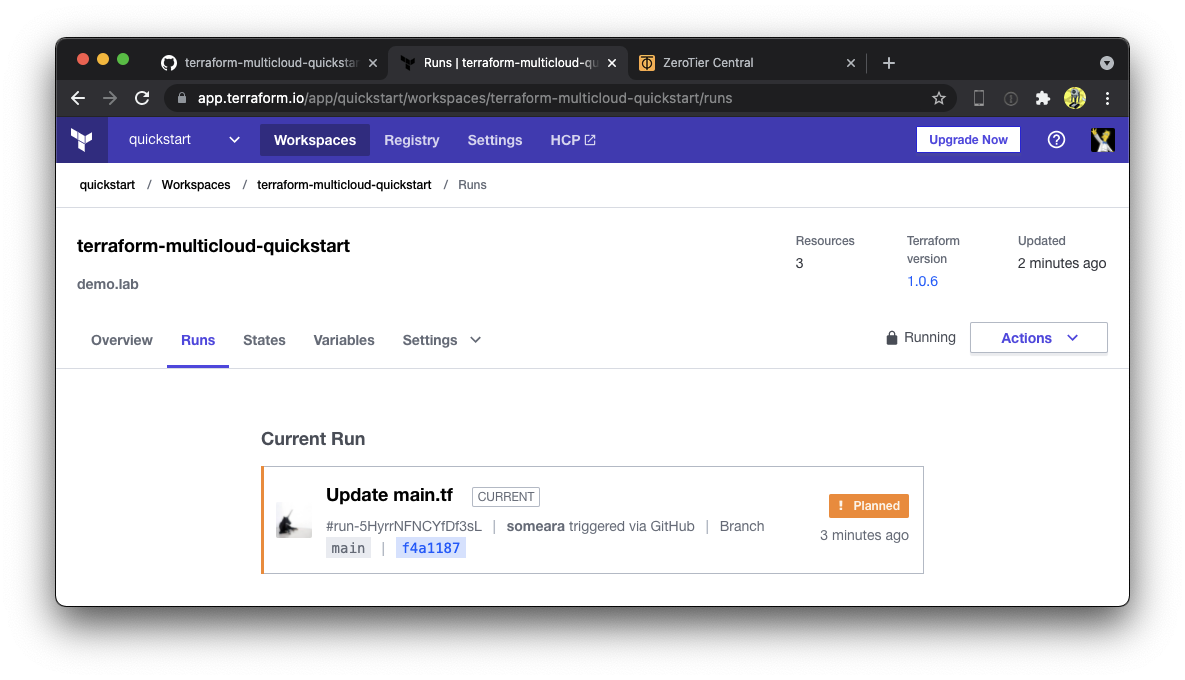Click the Current Run heading
Image resolution: width=1185 pixels, height=680 pixels.
click(313, 439)
